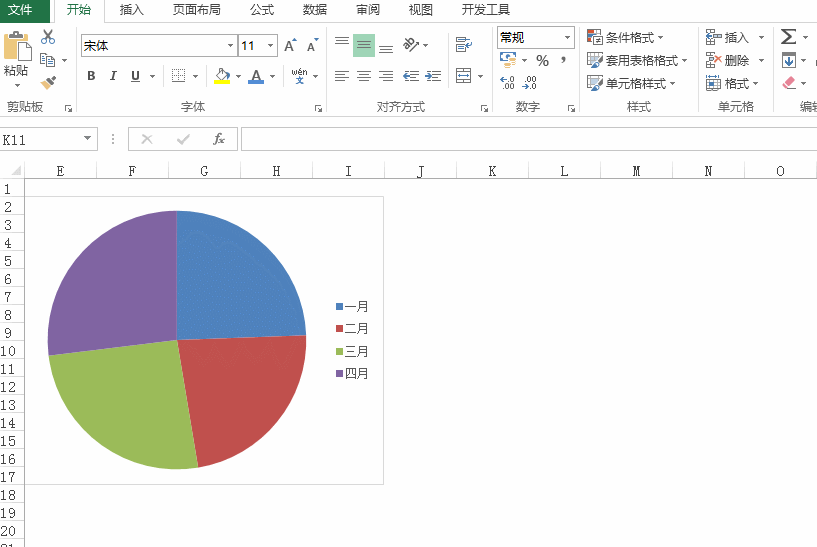Screen dimensions: 817x547
Task: Open number format 常规 dropdown
Action: tap(567, 38)
